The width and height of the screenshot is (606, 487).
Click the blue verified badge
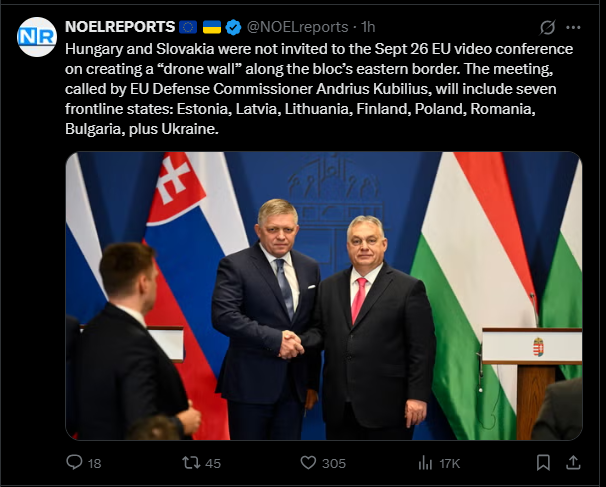(234, 27)
